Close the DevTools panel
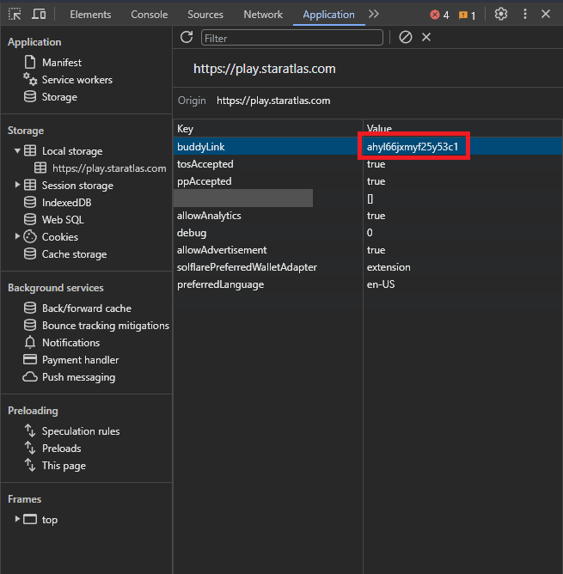Screen dimensions: 563x574 [545, 14]
